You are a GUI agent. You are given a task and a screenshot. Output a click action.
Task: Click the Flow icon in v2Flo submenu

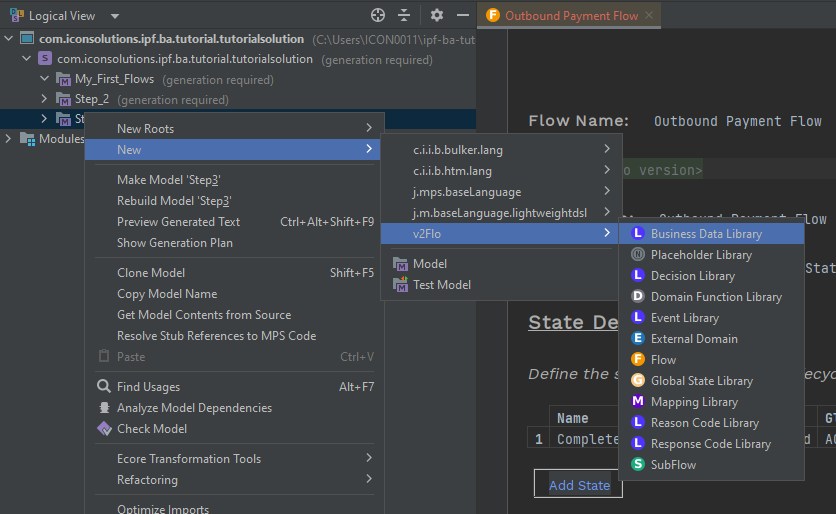point(638,360)
